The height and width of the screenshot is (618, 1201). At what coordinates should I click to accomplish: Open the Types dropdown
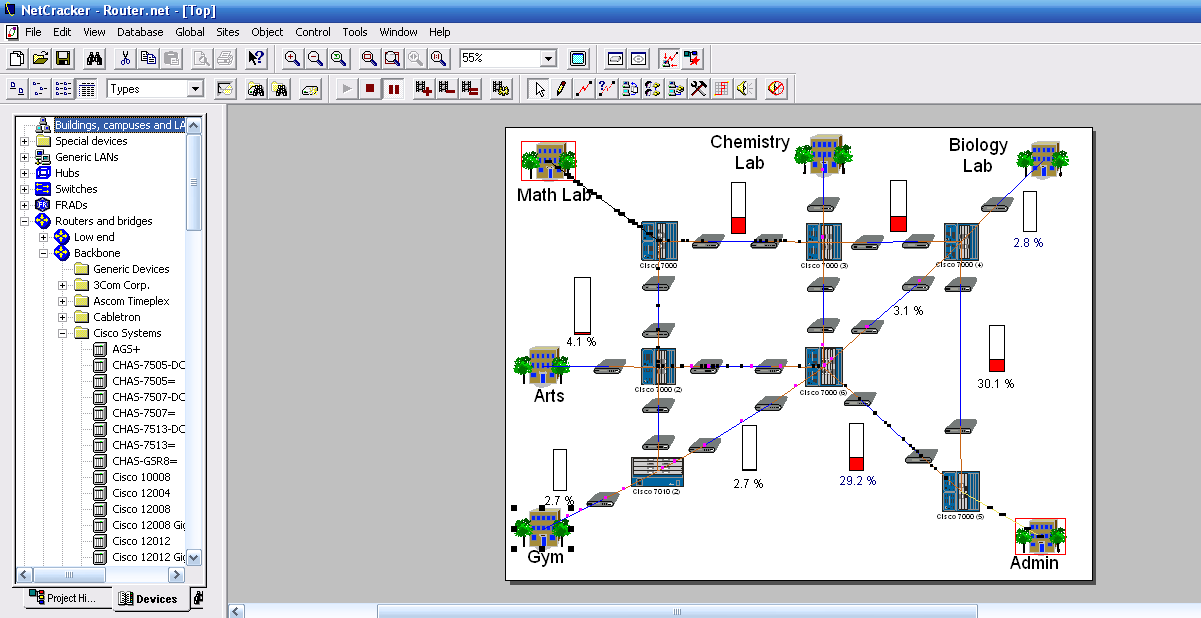194,89
